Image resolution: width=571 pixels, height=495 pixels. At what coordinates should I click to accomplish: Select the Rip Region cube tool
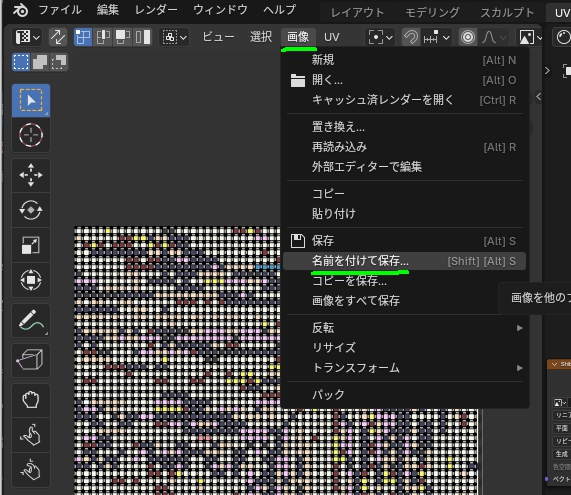[31, 360]
